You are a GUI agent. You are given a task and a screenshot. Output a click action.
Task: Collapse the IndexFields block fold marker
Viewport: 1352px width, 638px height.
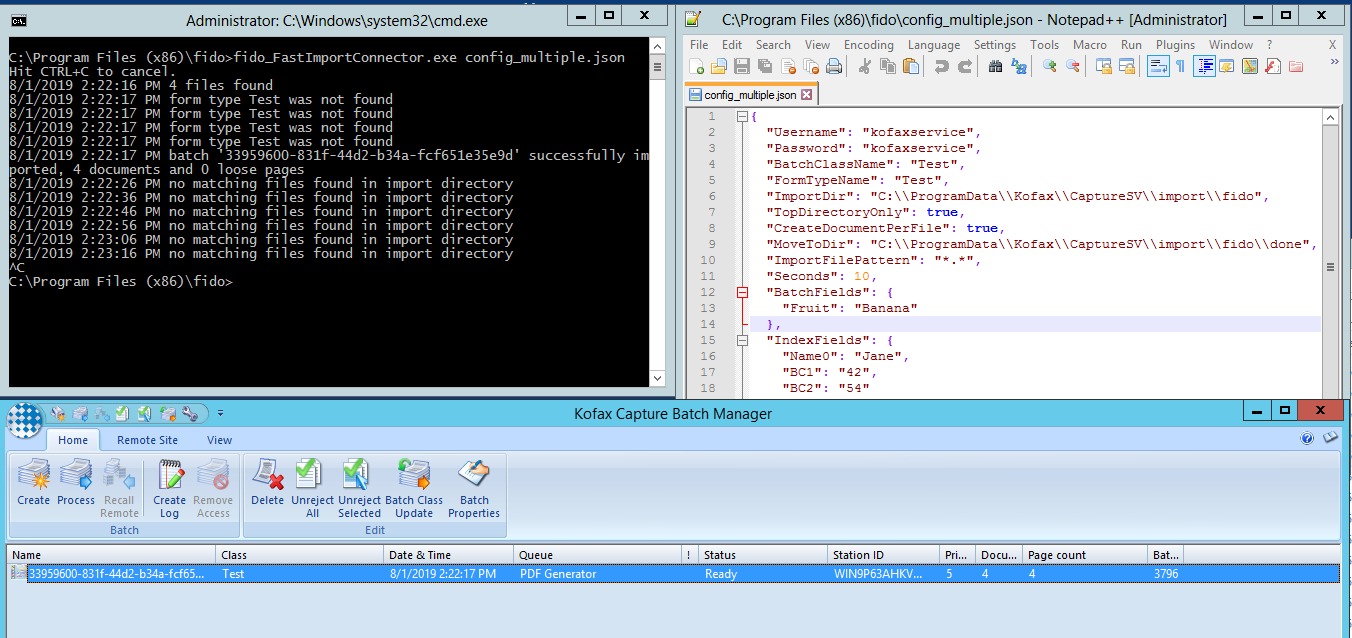coord(742,340)
